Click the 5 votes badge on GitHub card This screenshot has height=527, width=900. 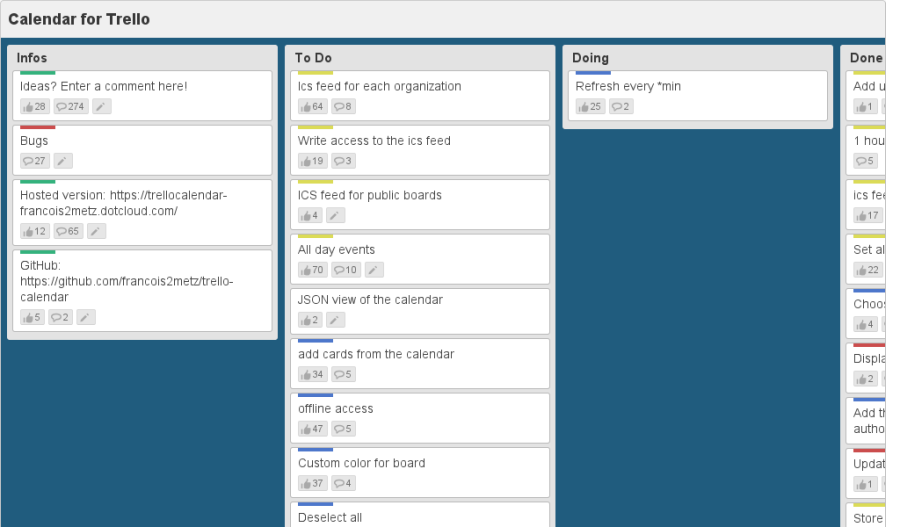pos(32,317)
